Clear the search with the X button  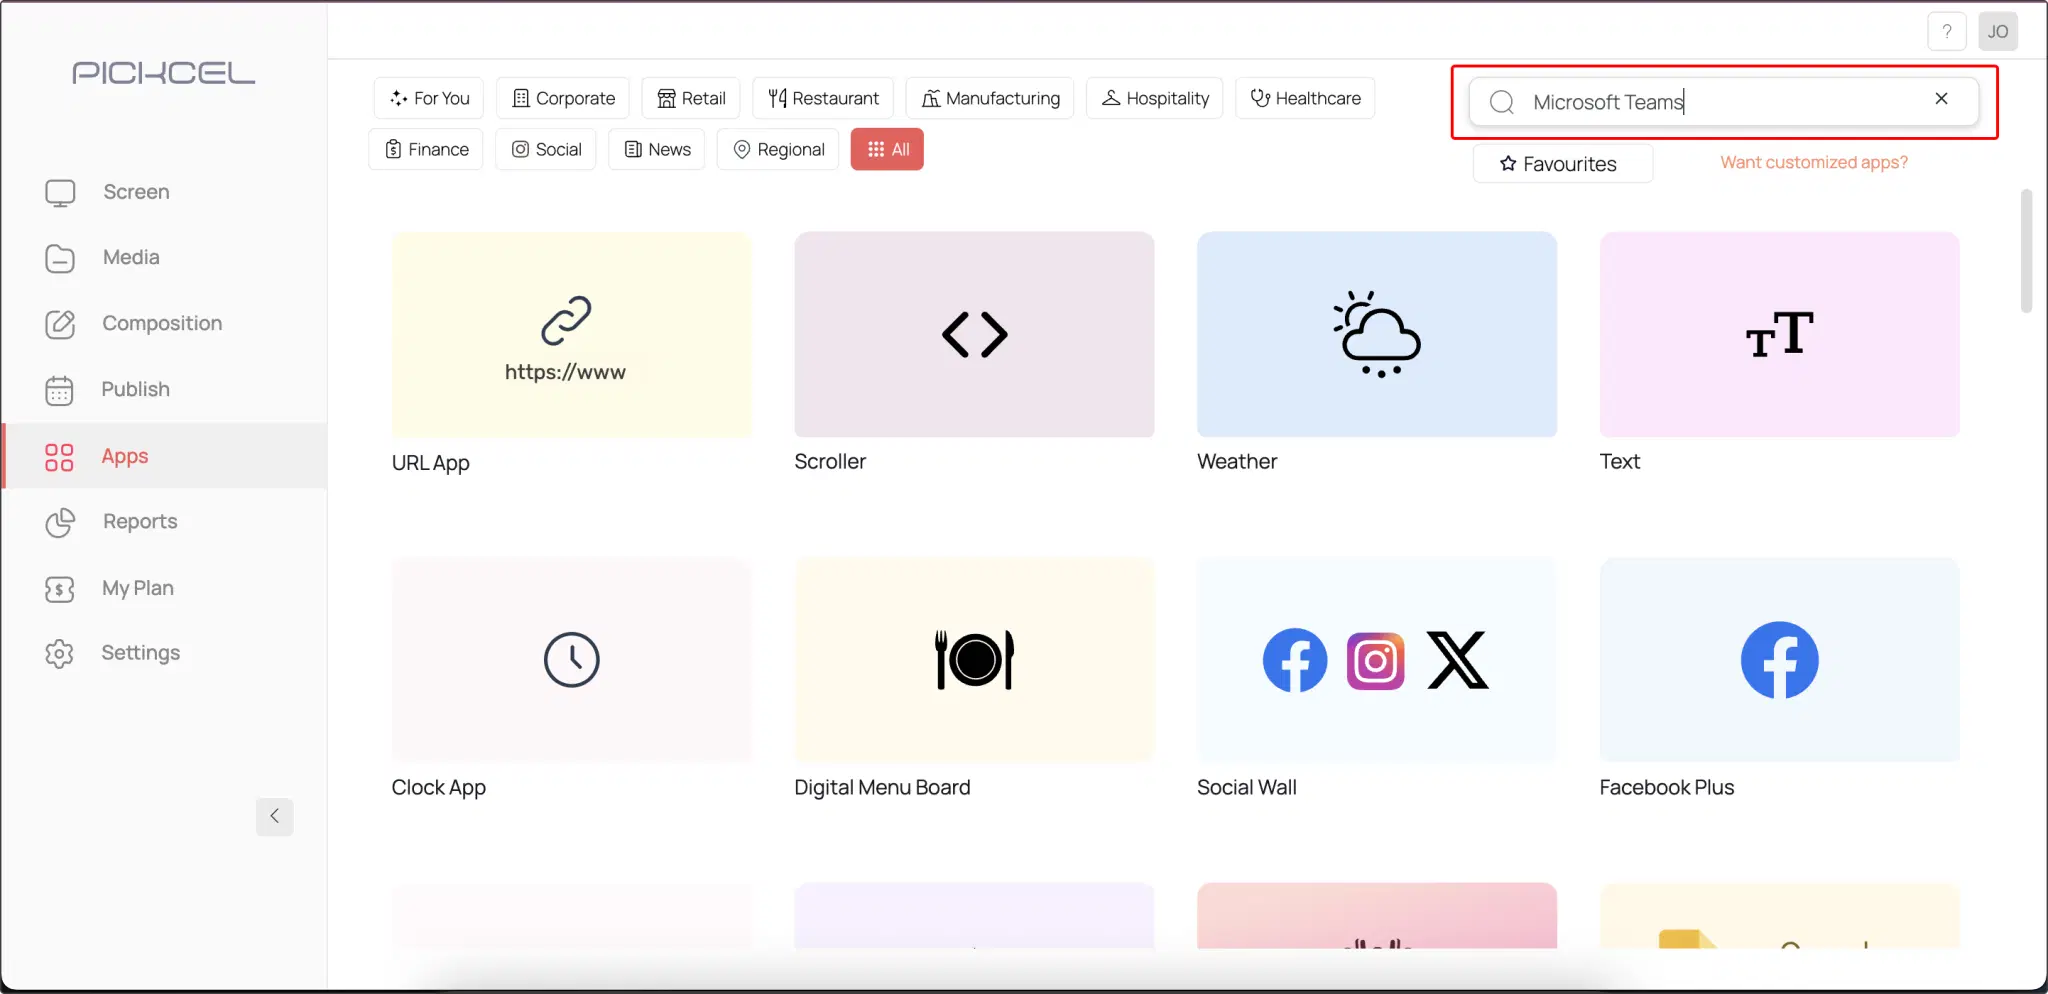[x=1942, y=98]
